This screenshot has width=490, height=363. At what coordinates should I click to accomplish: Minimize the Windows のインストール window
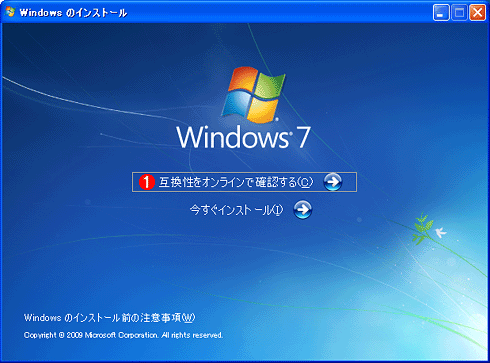441,13
